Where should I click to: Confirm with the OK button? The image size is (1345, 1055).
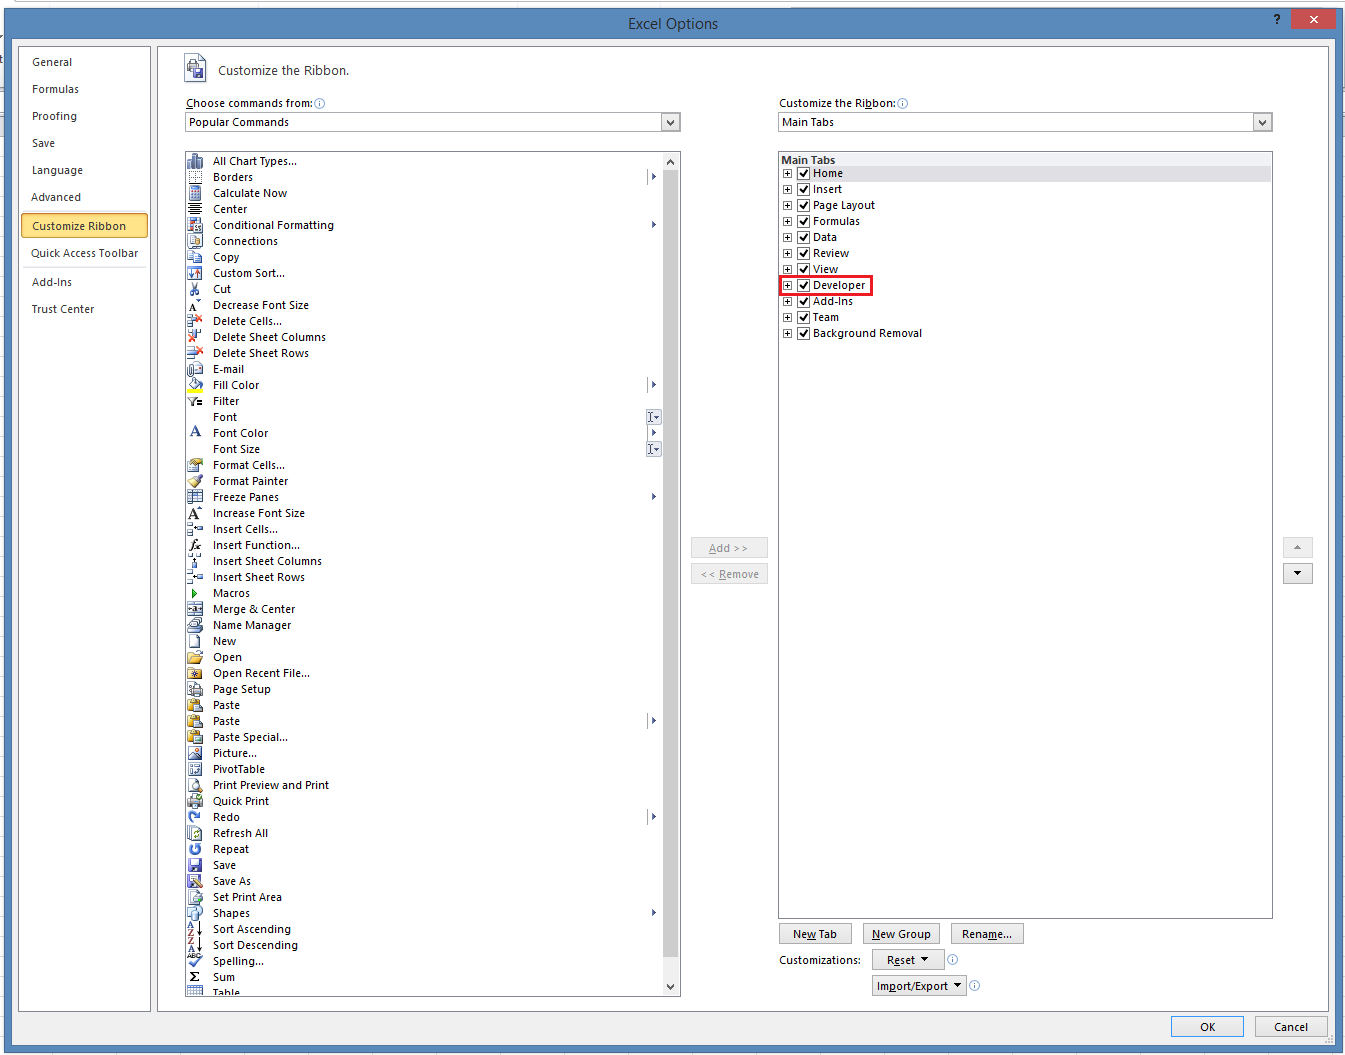click(1207, 1027)
